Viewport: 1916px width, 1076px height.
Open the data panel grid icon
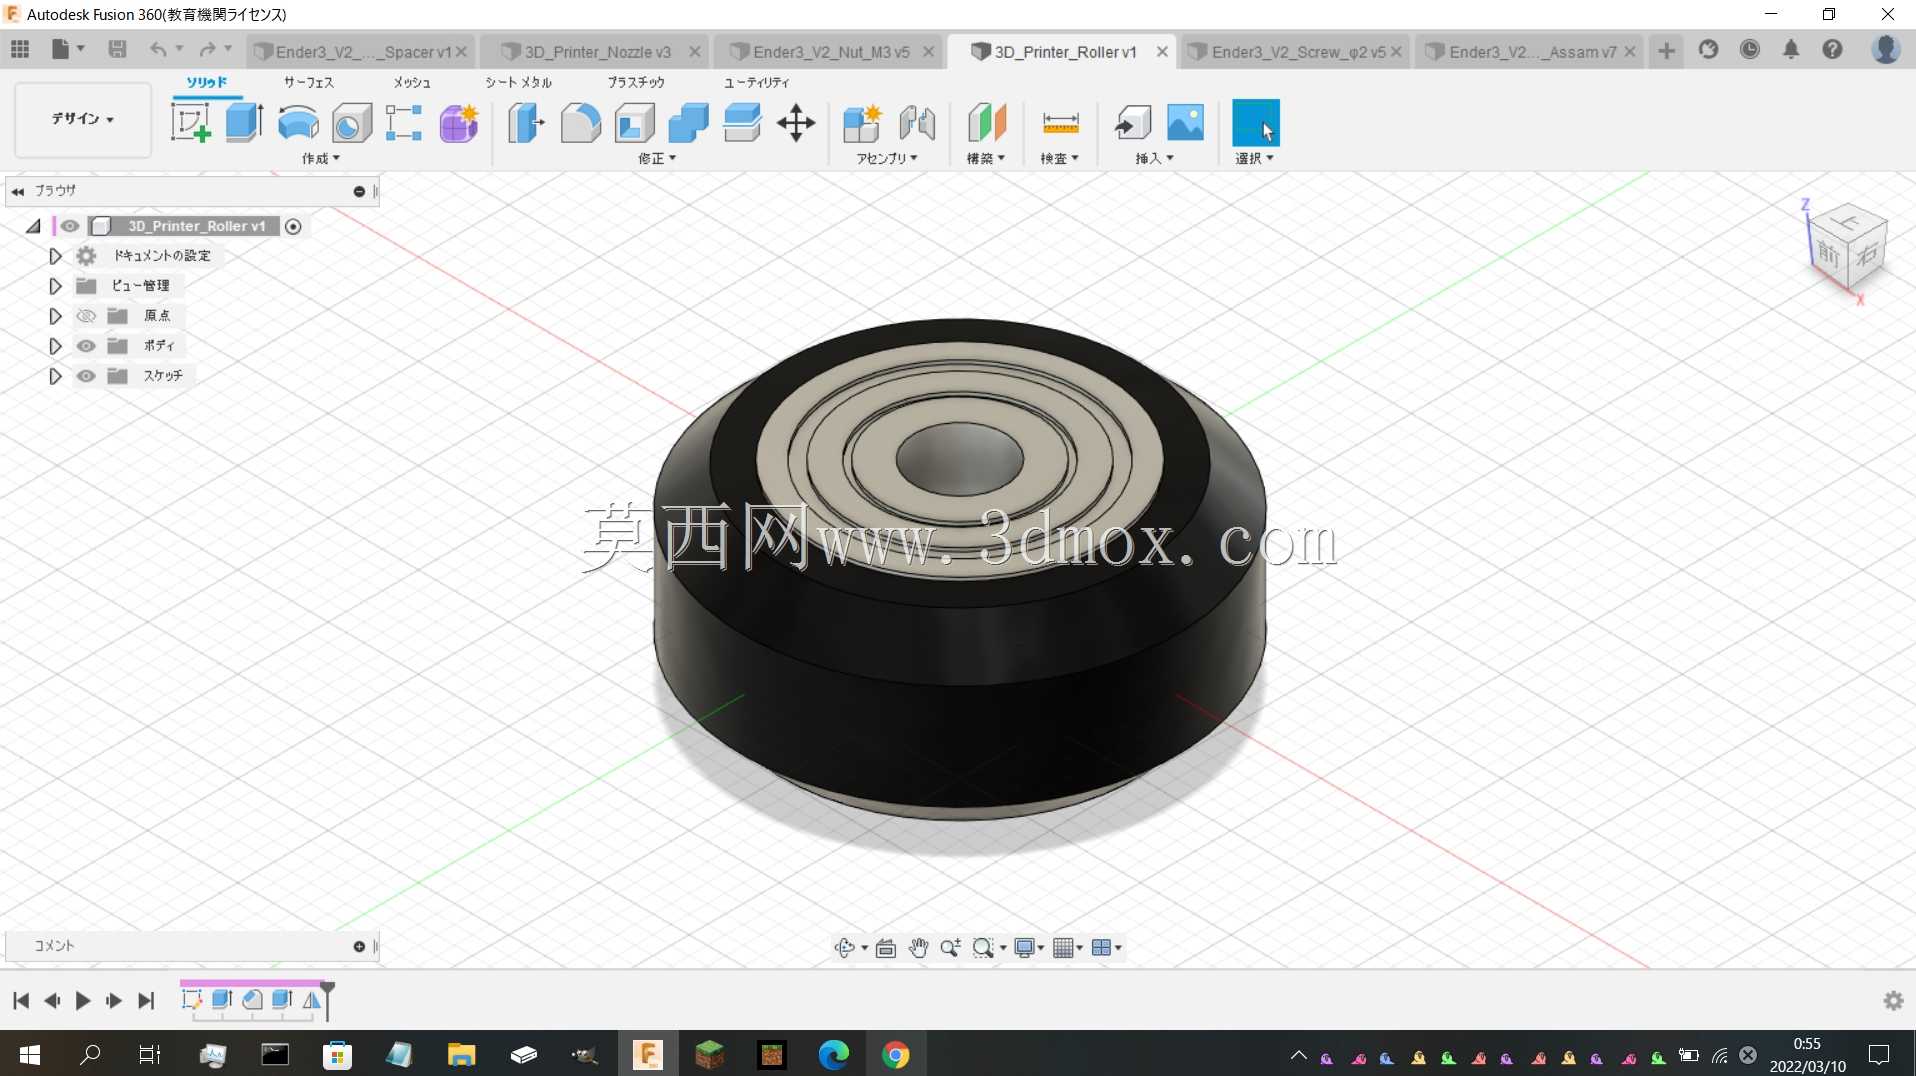20,49
